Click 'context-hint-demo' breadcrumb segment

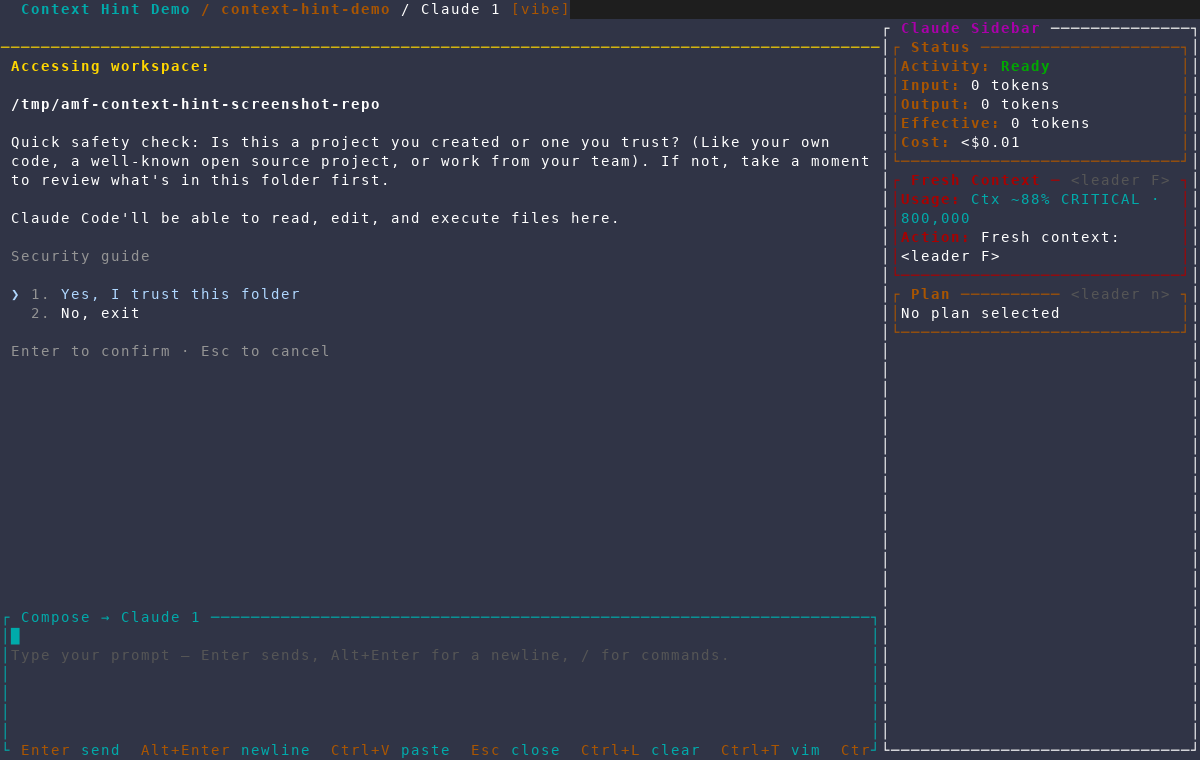point(306,9)
